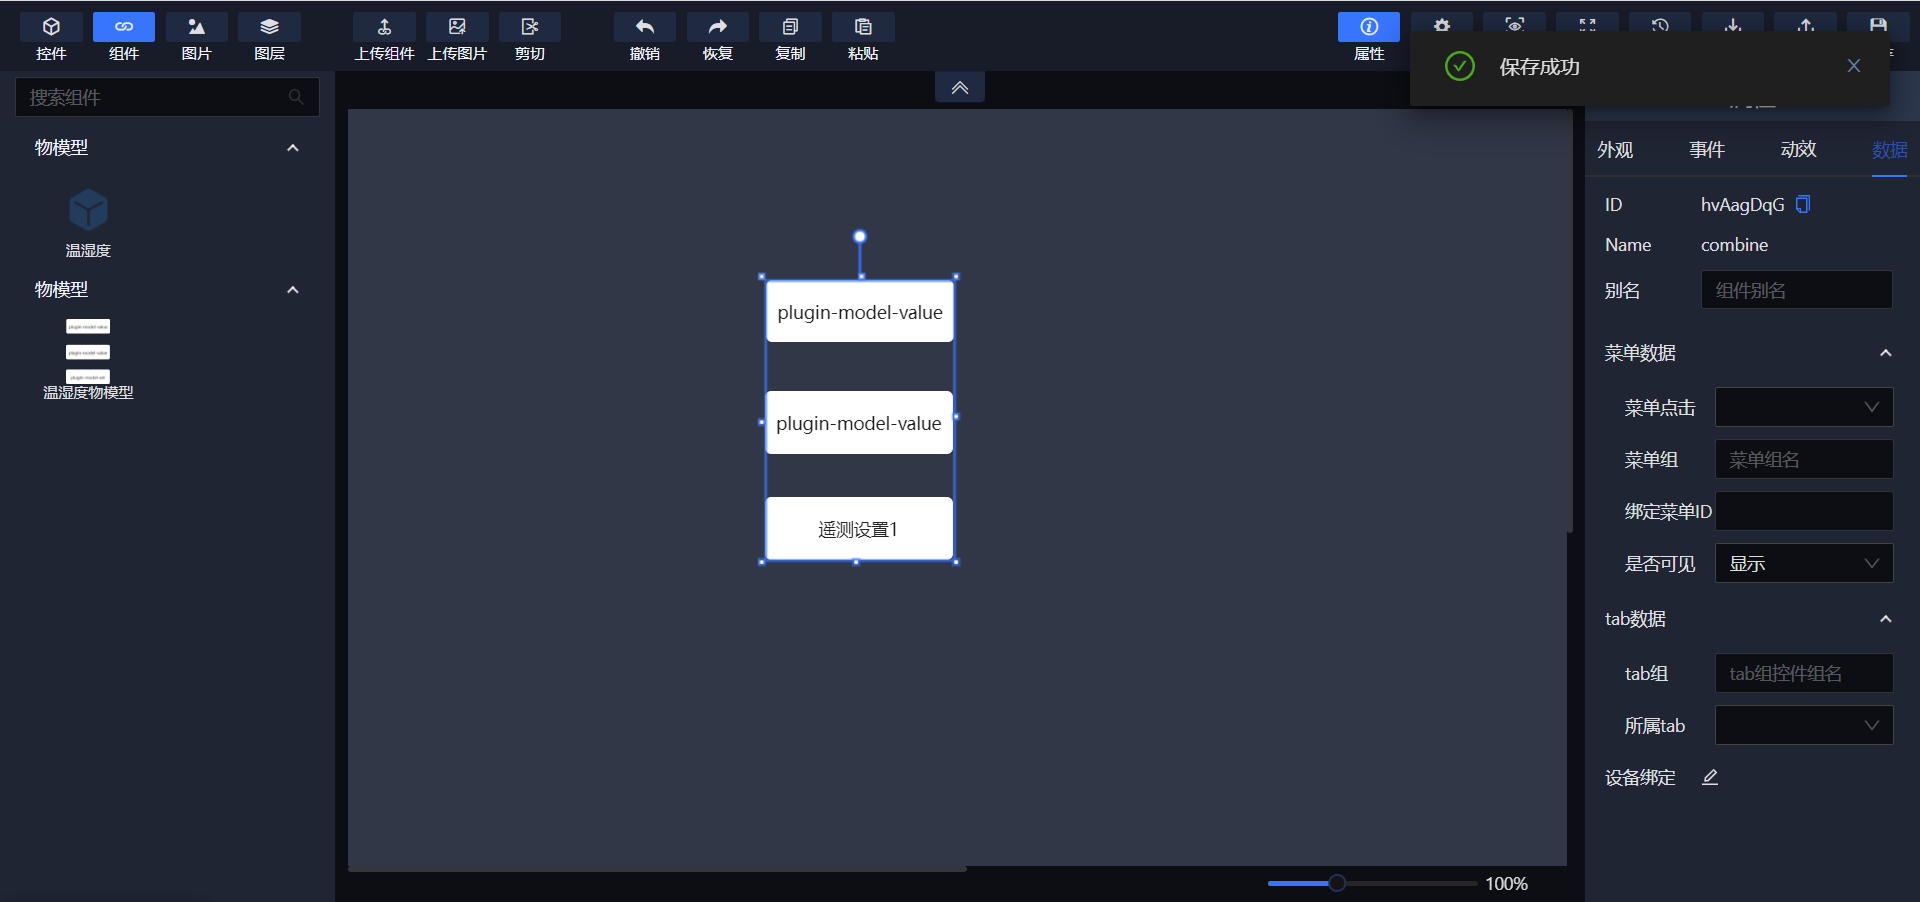Switch to the 外观 tab
This screenshot has height=902, width=1920.
coord(1615,149)
